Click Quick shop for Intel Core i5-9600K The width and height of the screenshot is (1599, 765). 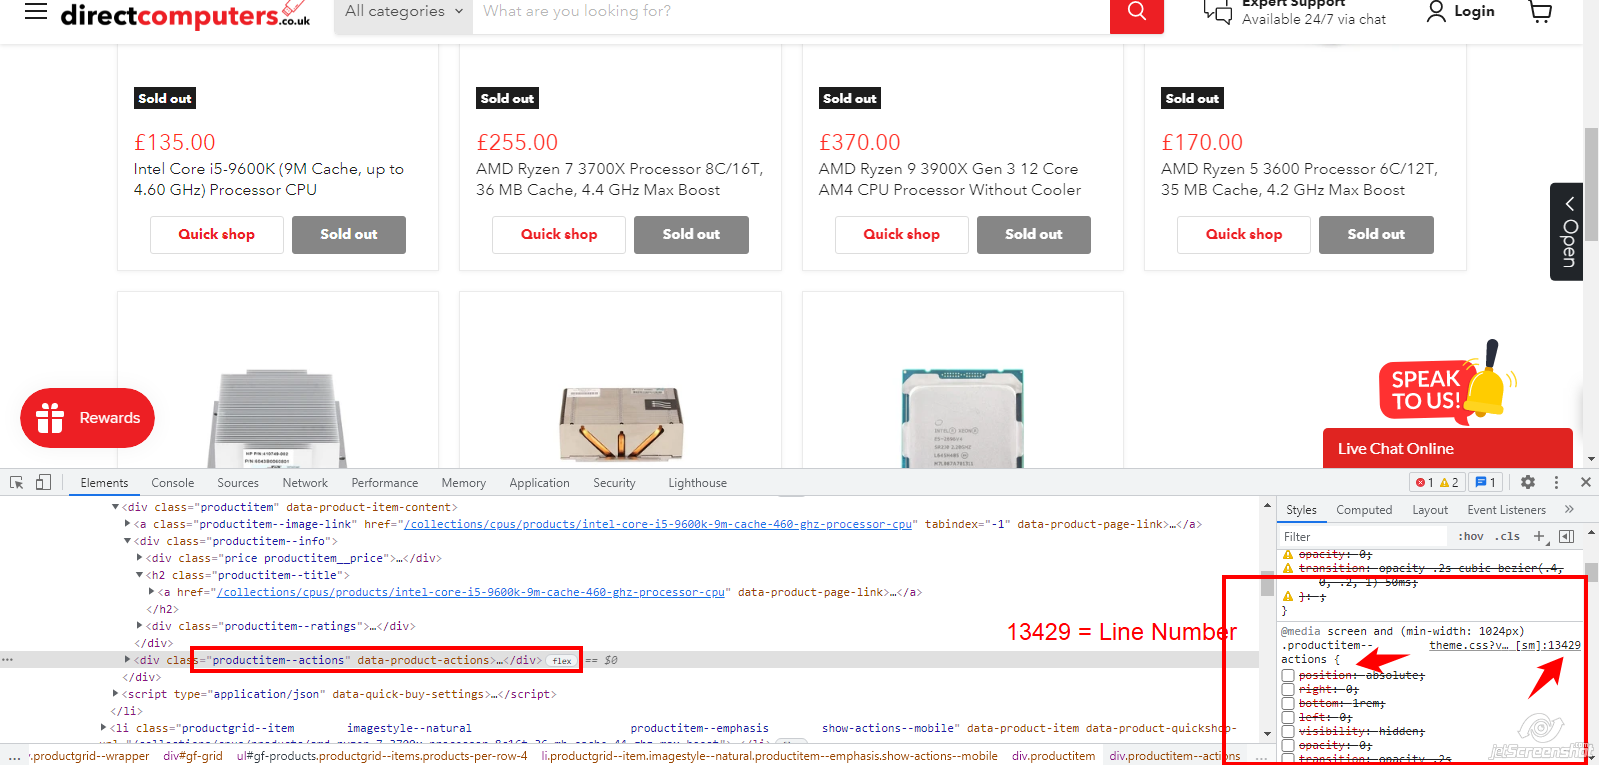(x=217, y=234)
